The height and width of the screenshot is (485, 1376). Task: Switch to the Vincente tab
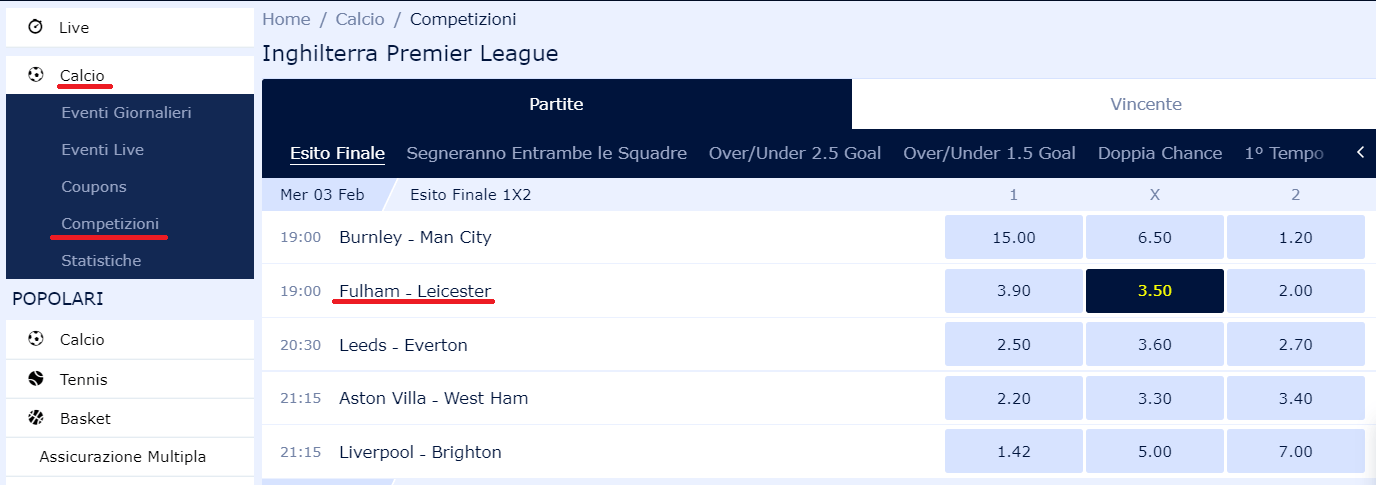(x=1145, y=104)
